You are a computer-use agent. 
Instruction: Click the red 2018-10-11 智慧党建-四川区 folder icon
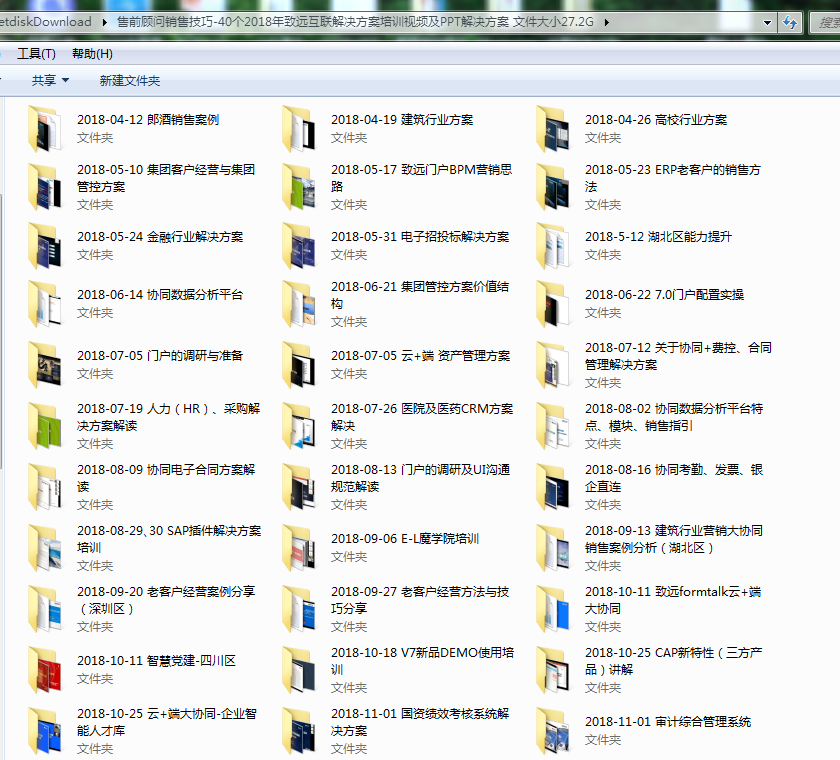pos(44,669)
